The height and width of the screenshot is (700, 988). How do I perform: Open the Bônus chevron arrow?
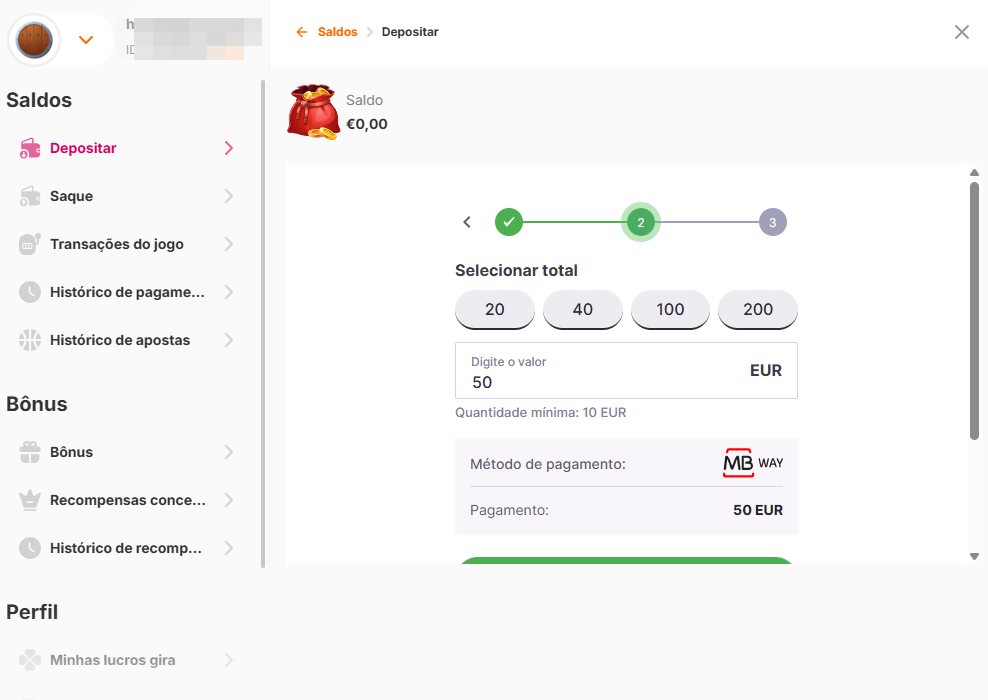point(229,452)
